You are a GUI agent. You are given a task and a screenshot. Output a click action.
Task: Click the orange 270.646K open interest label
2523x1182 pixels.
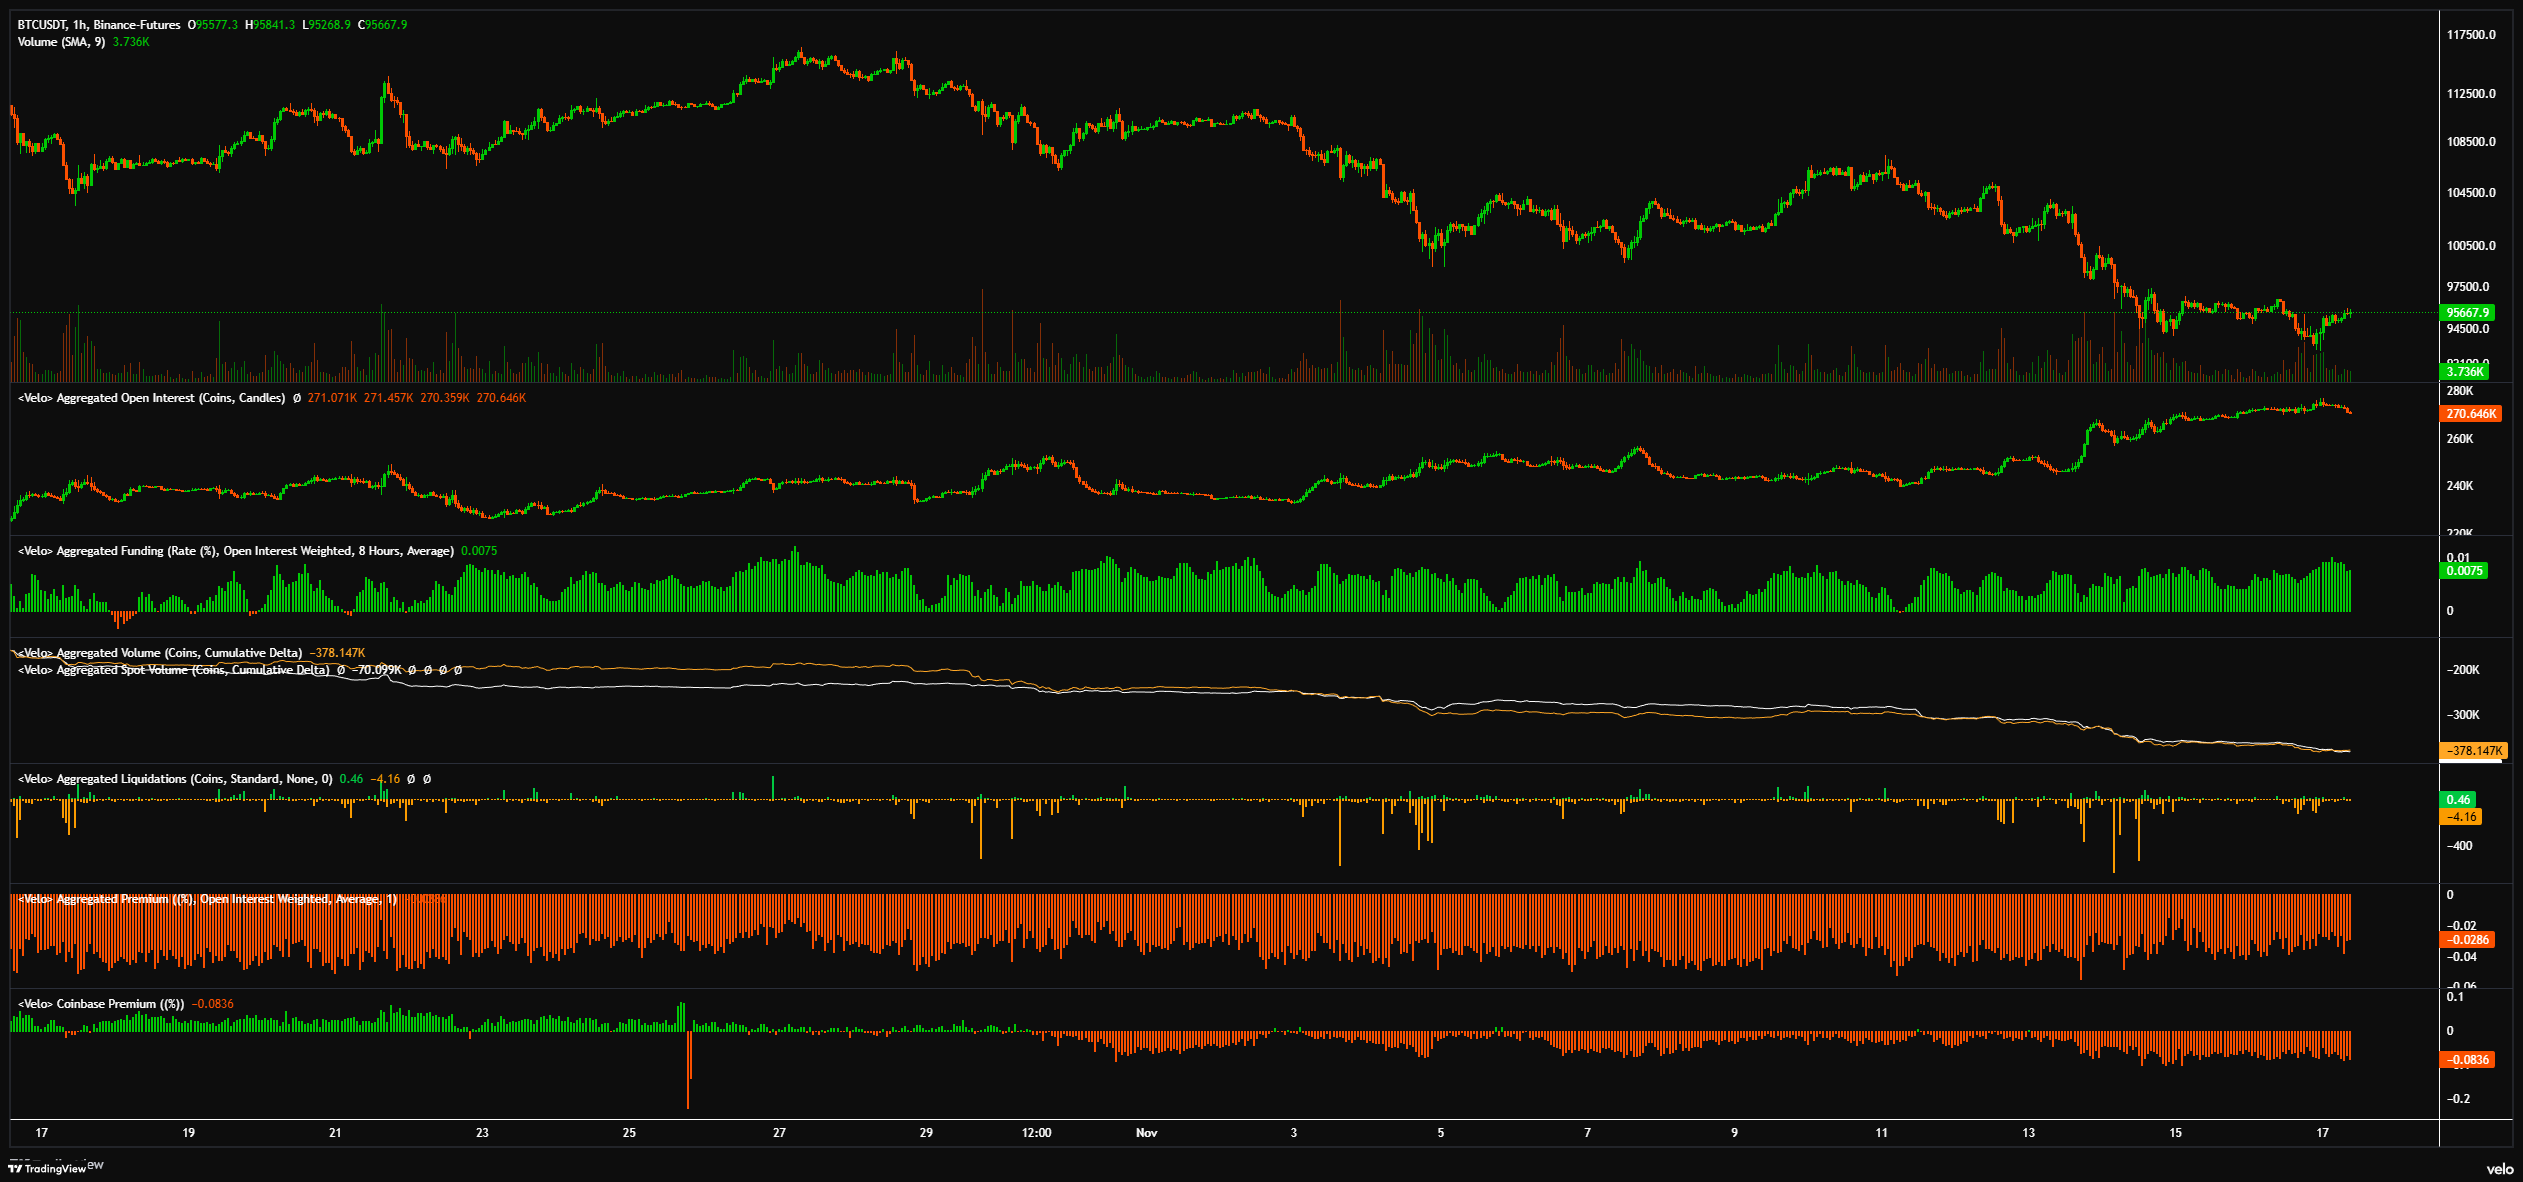2471,414
